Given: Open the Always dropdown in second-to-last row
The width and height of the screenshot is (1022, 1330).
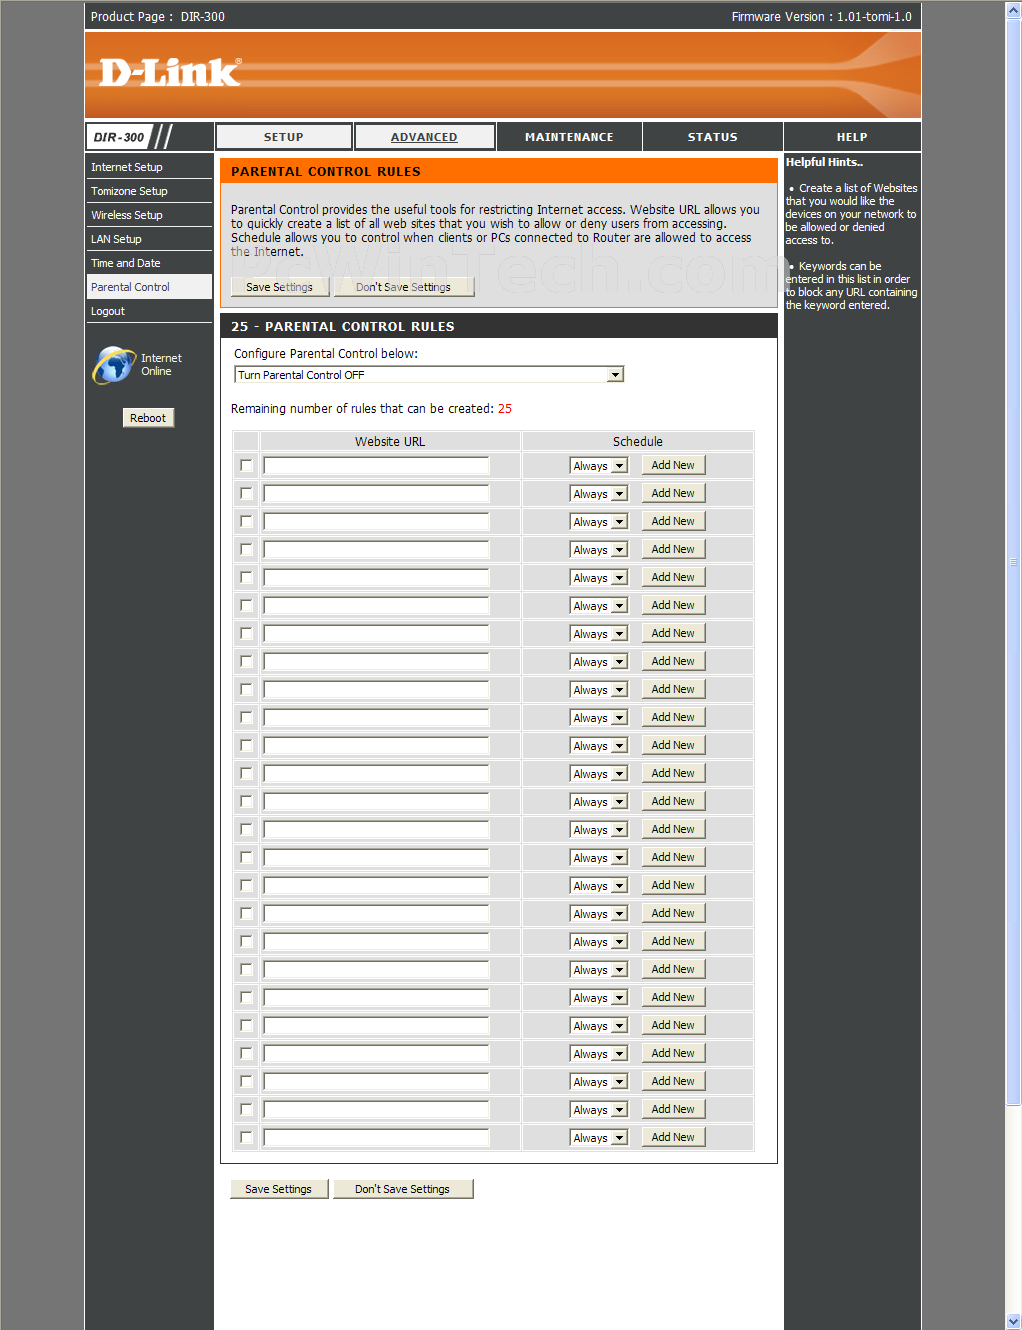Looking at the screenshot, I should 598,1110.
